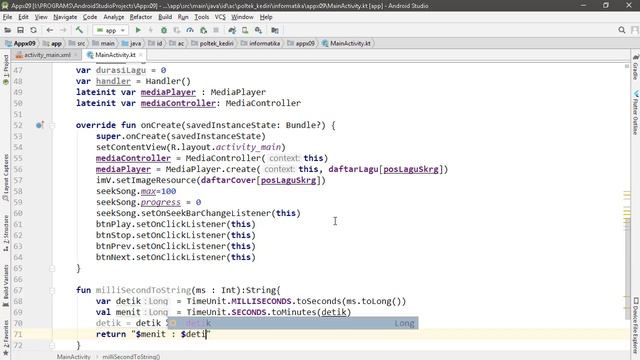Toggle the Flutter Outline tool window

point(635,112)
